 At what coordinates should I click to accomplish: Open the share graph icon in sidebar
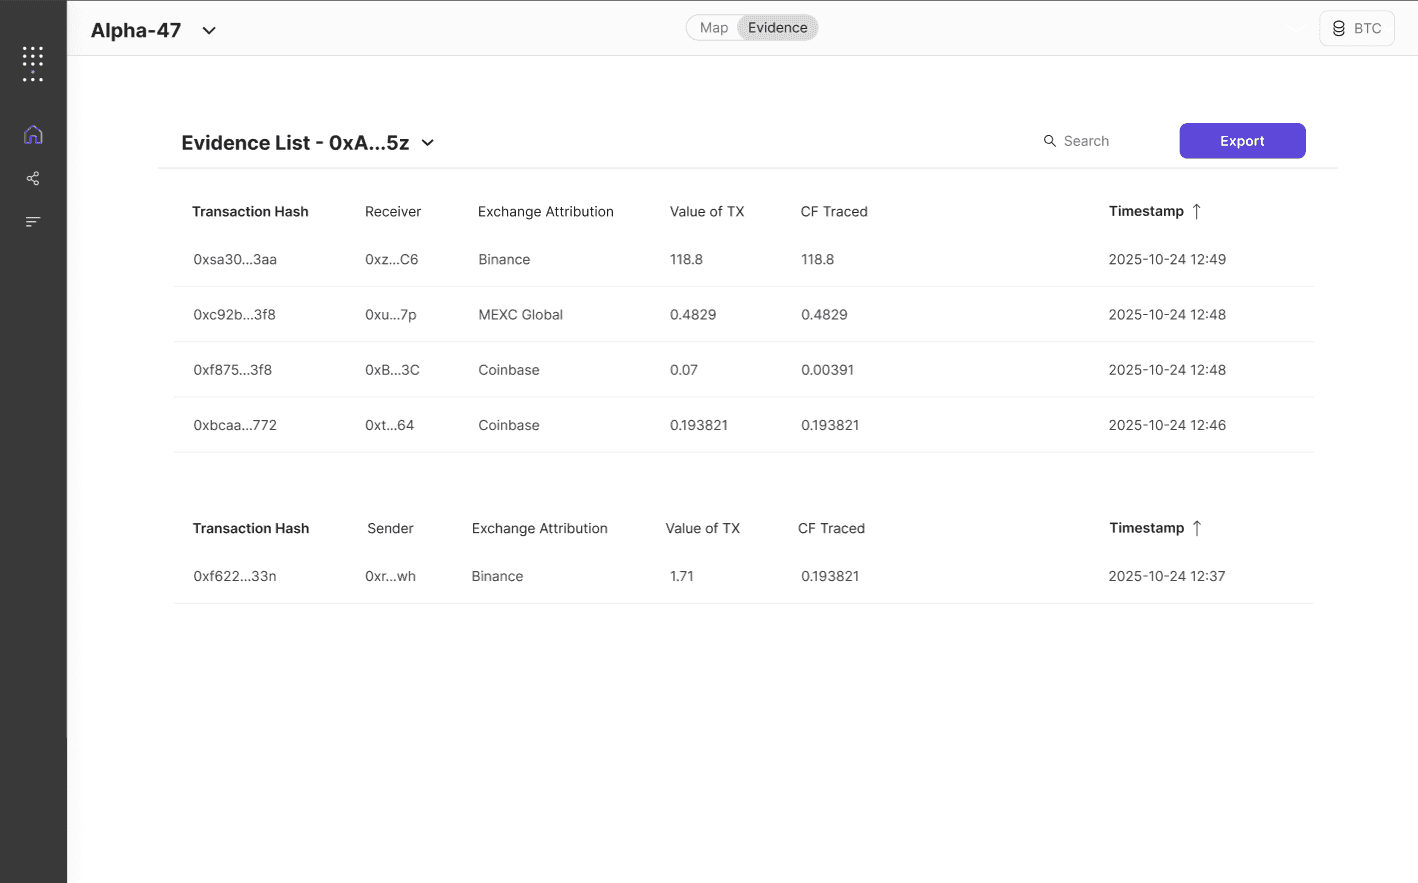click(33, 178)
